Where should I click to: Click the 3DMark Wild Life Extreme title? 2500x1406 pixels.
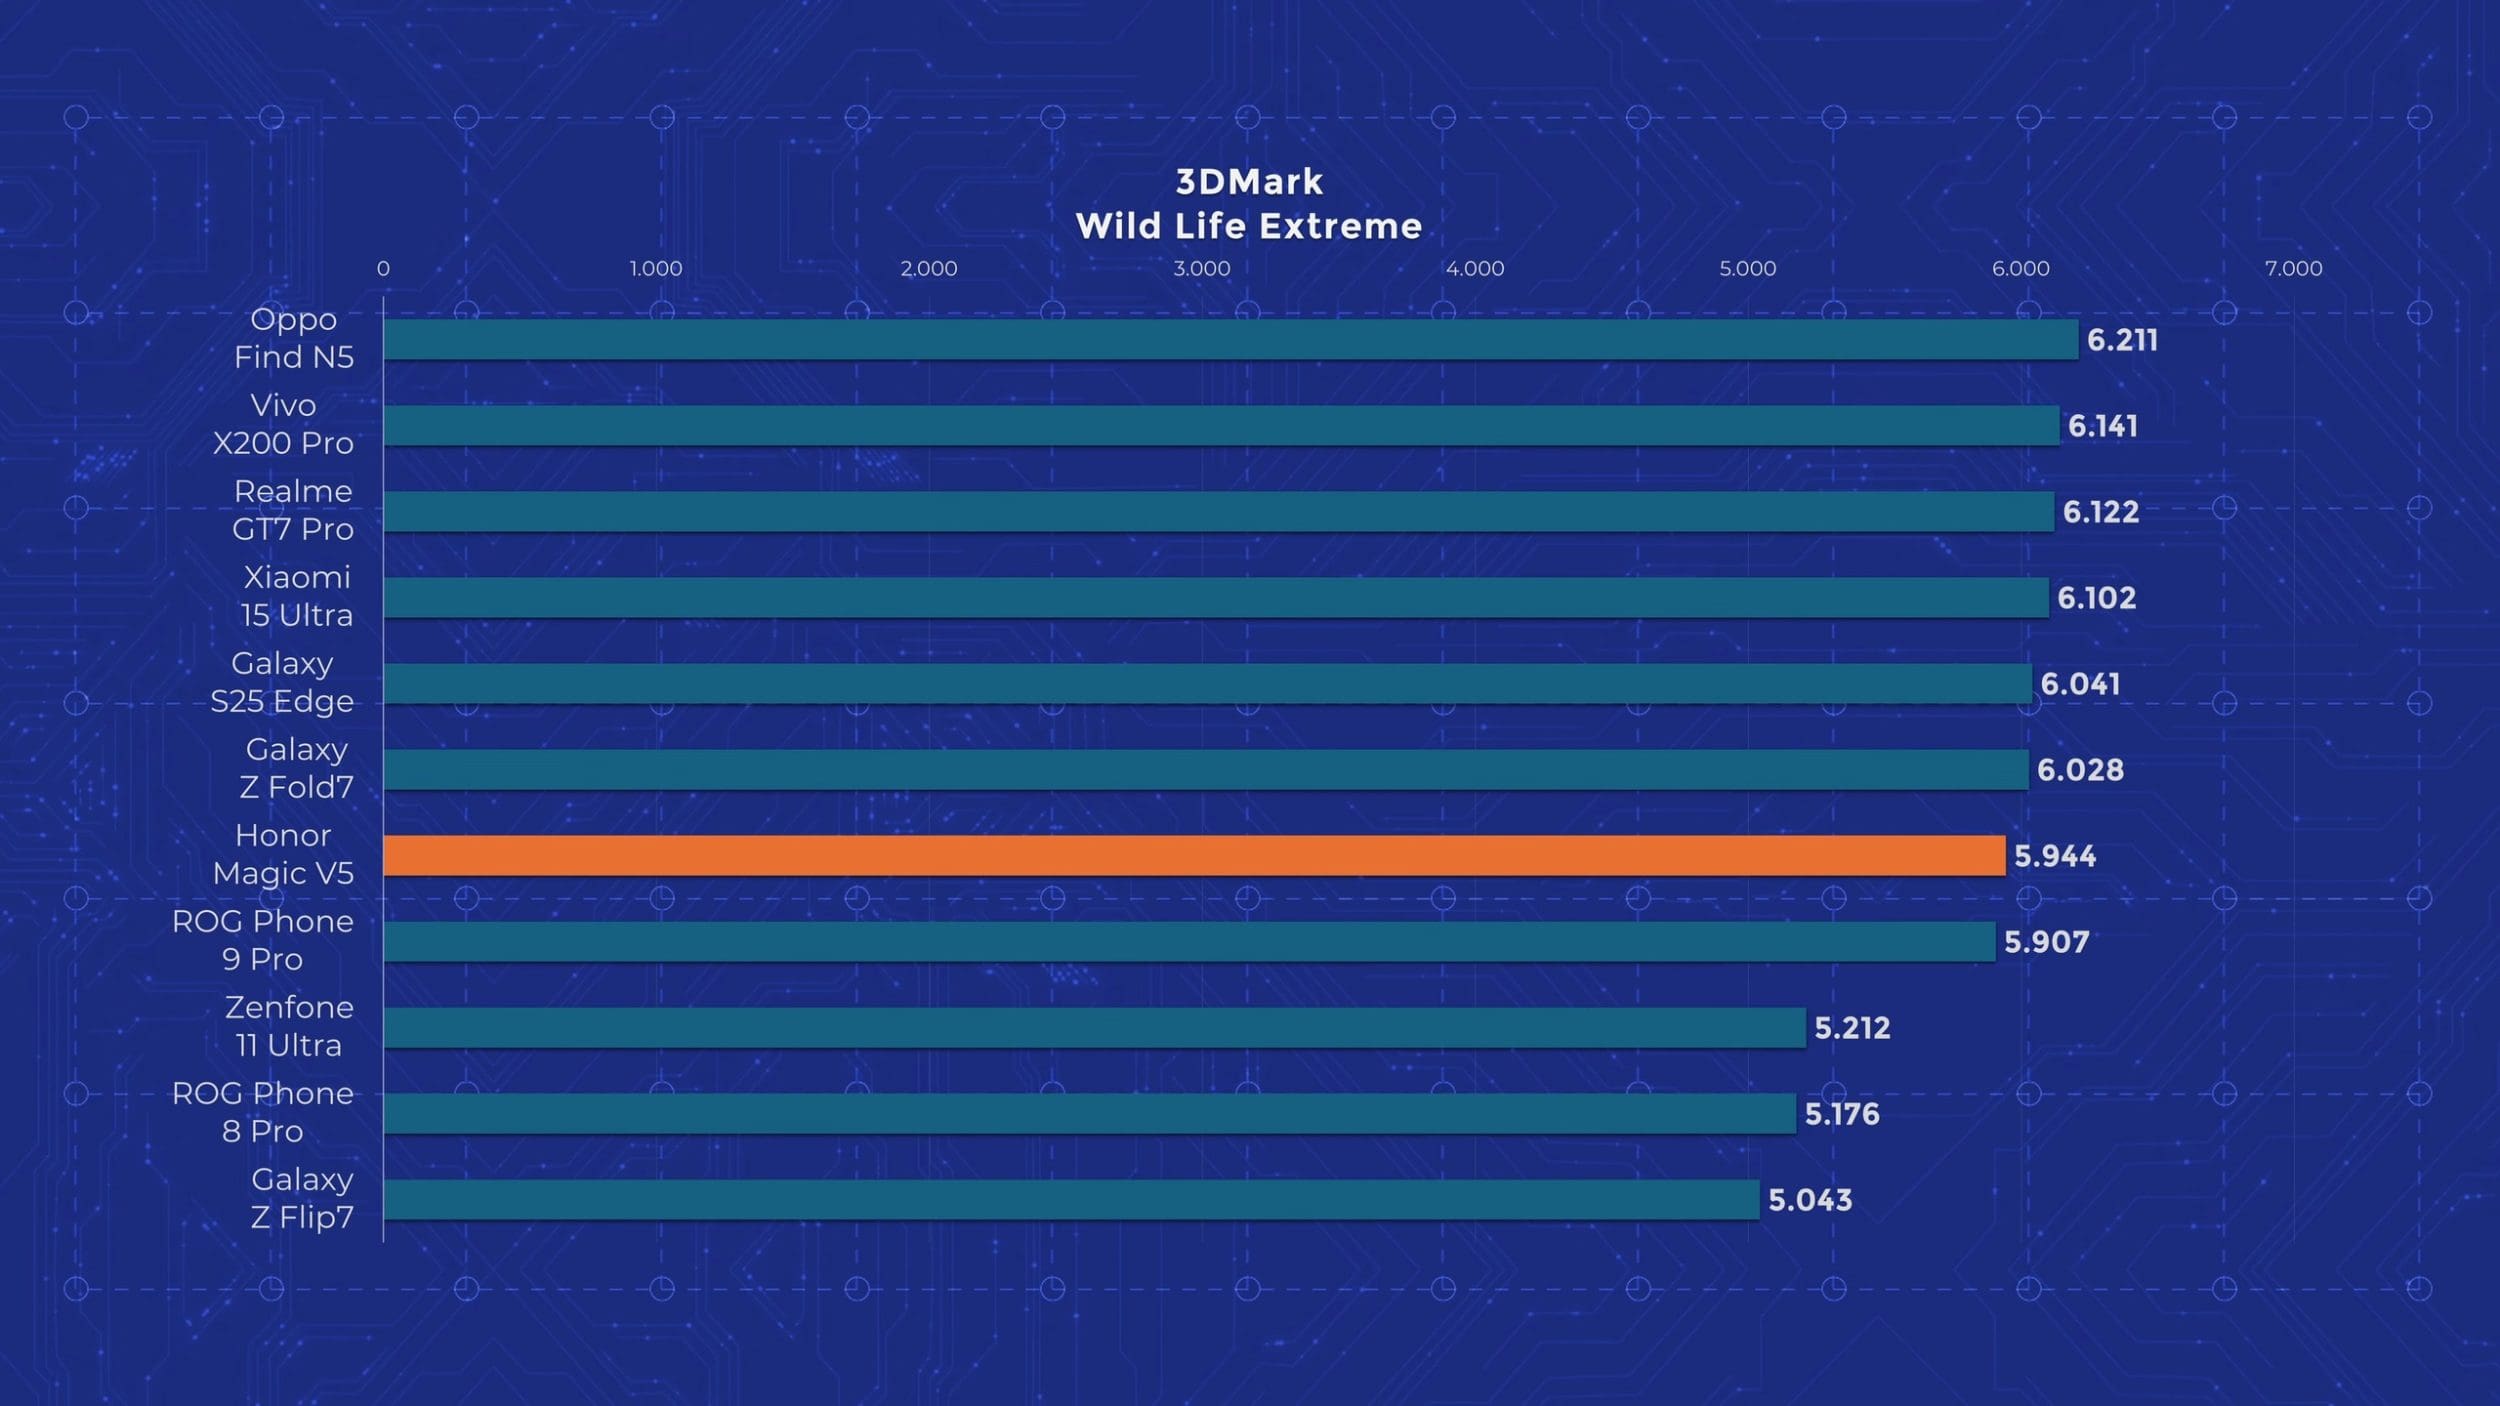(x=1249, y=204)
